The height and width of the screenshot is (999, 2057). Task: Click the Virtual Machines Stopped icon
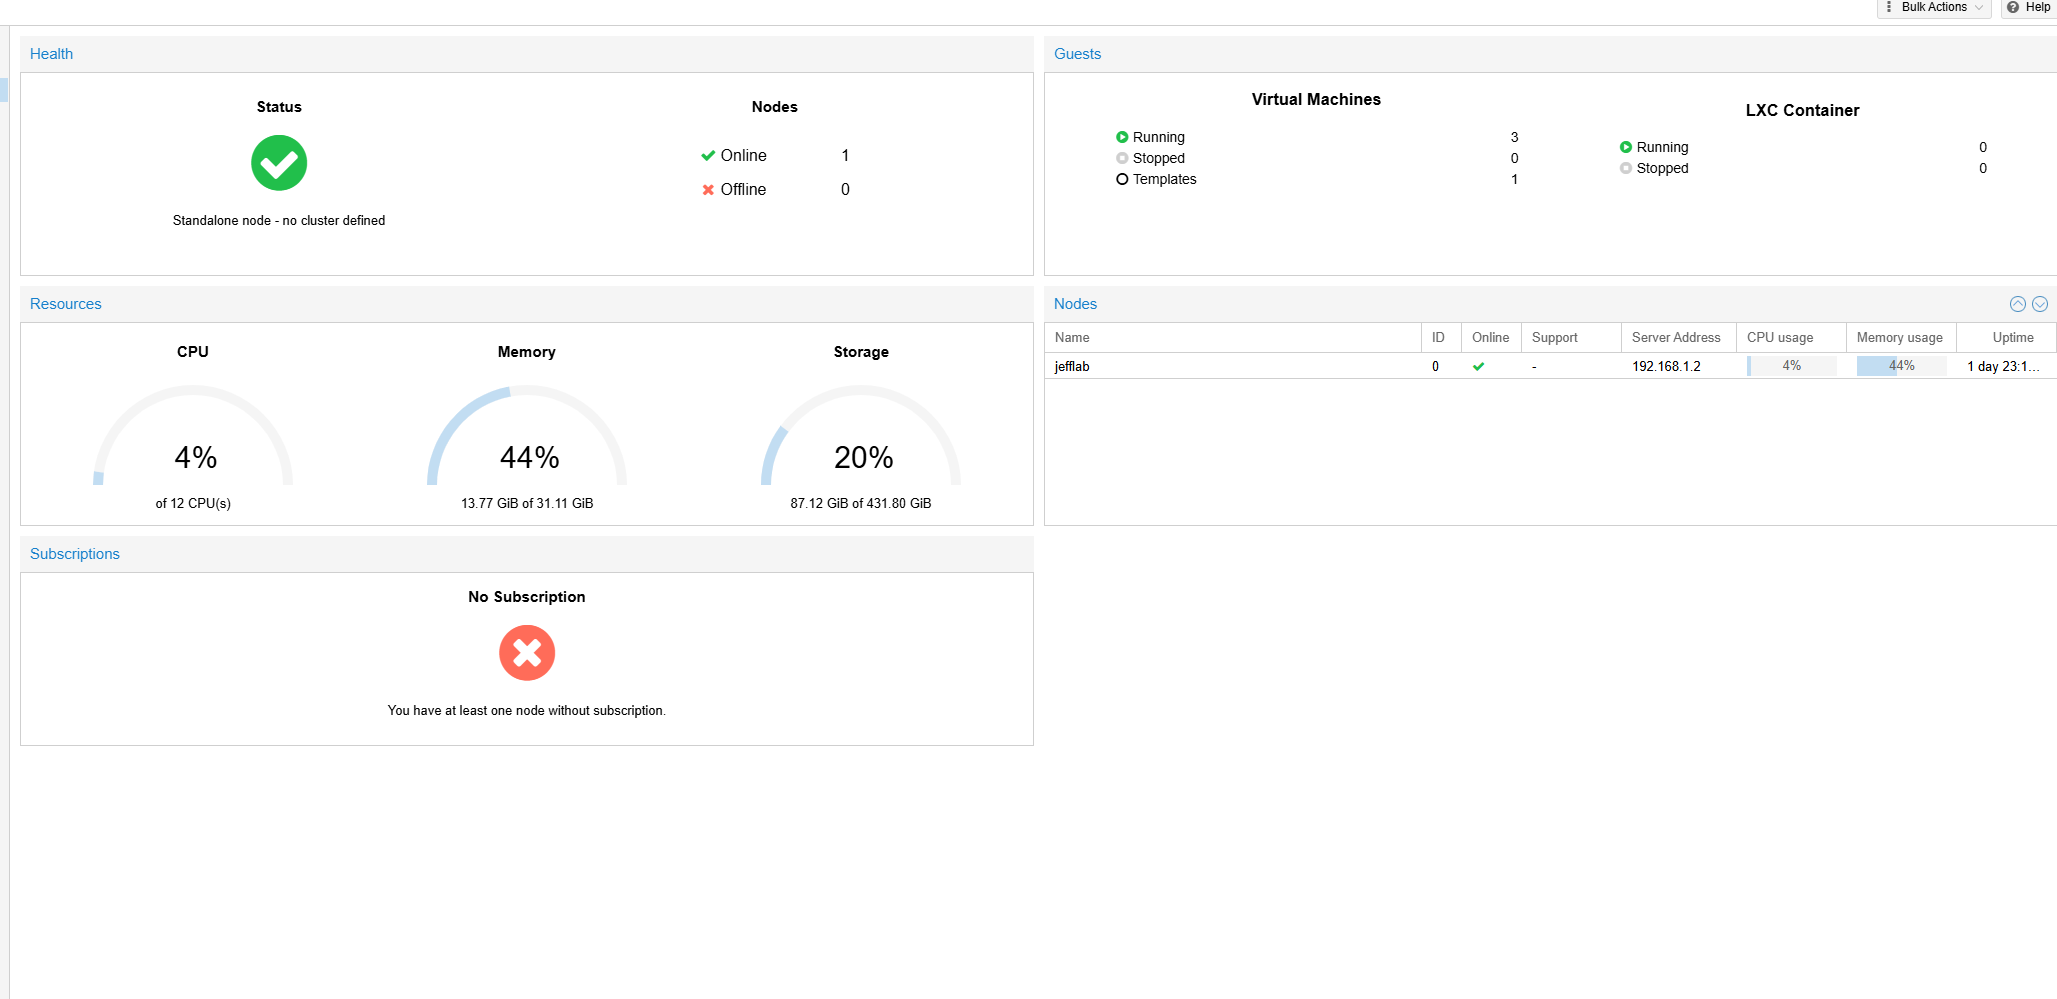click(1122, 158)
